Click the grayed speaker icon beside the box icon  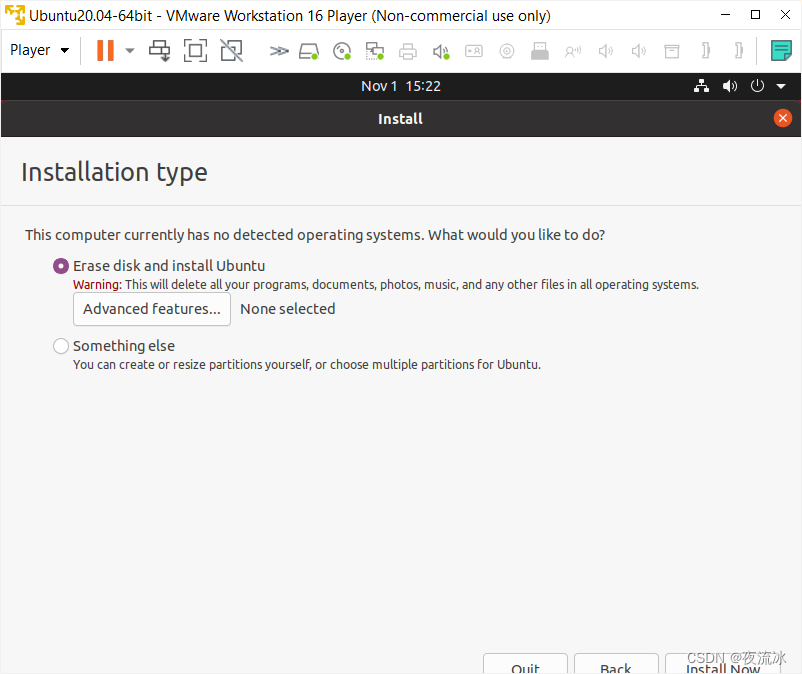tap(639, 51)
